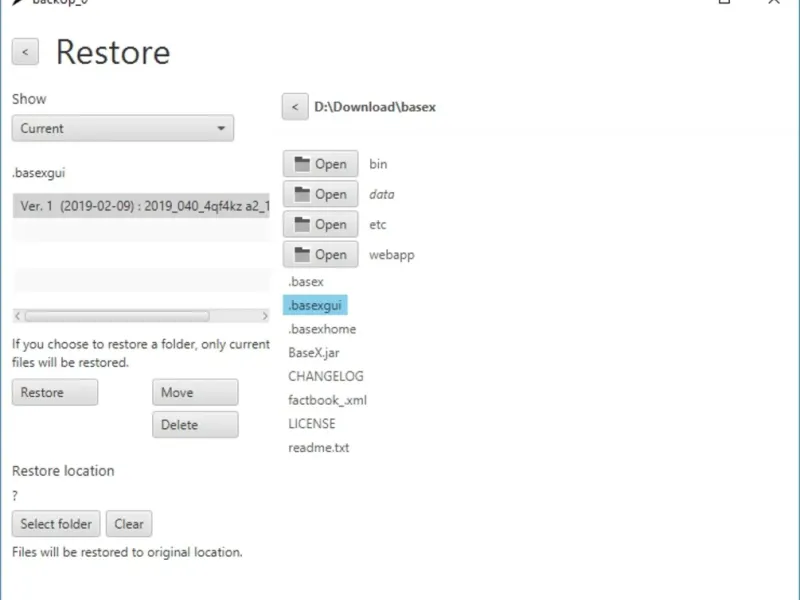800x600 pixels.
Task: Navigate up from D:\Download\basex path
Action: [295, 107]
